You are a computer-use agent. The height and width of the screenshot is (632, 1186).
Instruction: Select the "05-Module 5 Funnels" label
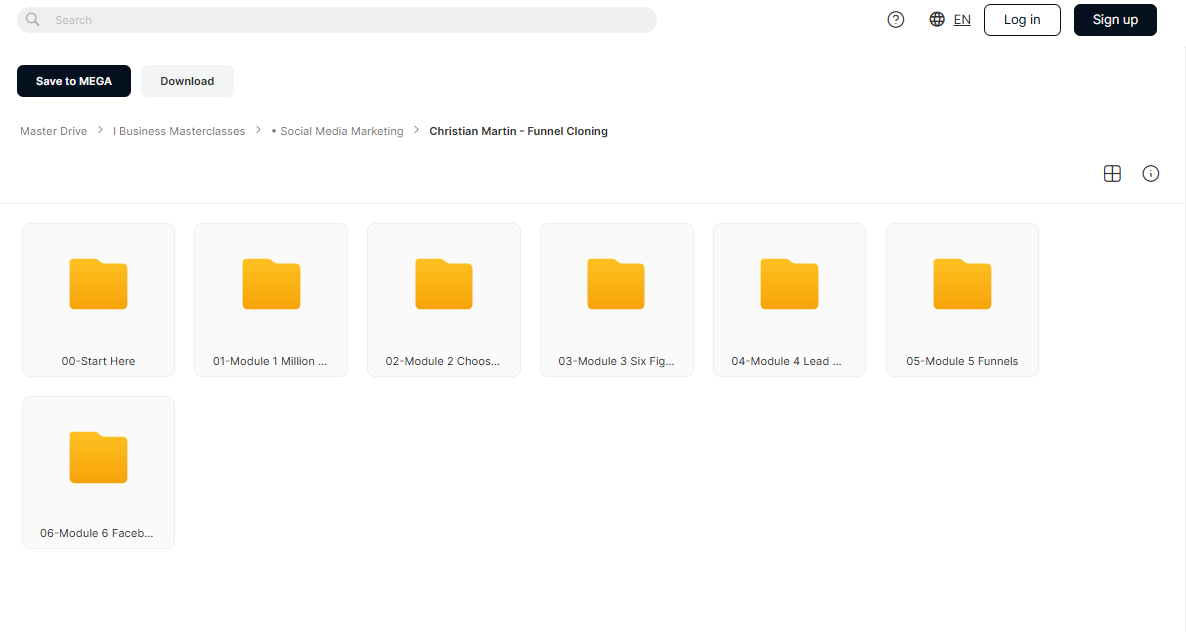pos(962,361)
